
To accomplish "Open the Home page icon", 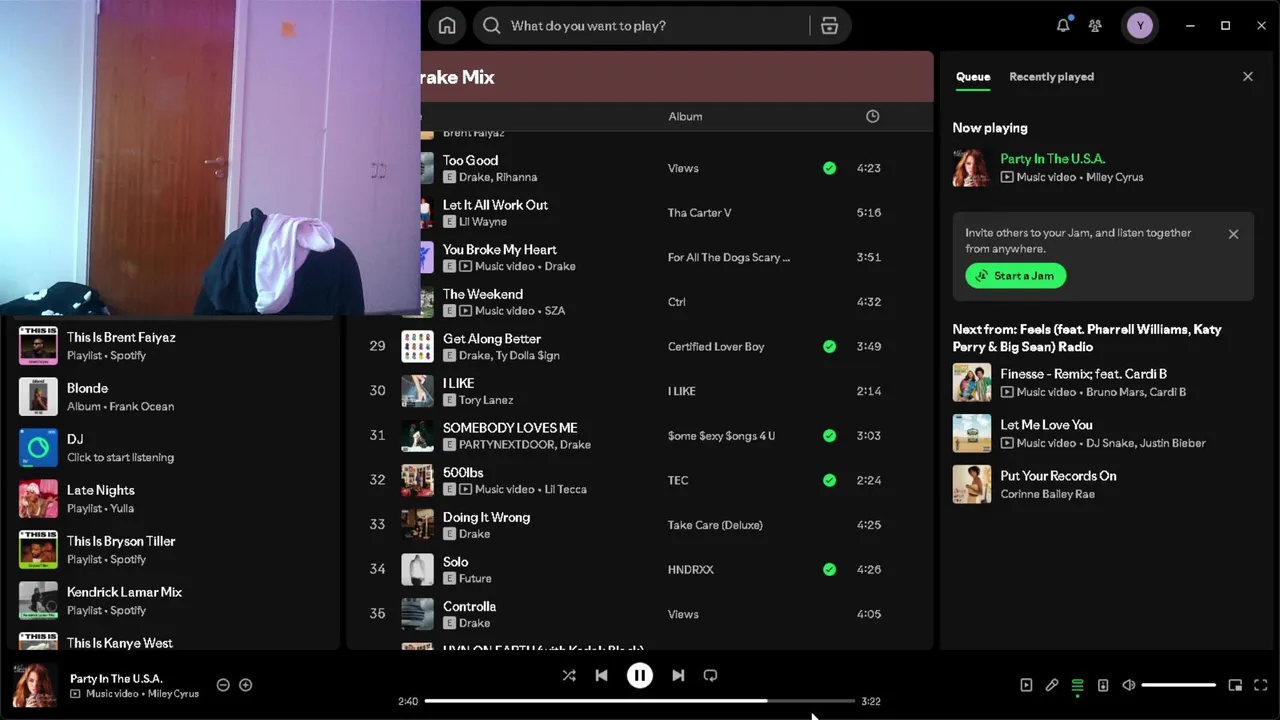I will coord(447,26).
